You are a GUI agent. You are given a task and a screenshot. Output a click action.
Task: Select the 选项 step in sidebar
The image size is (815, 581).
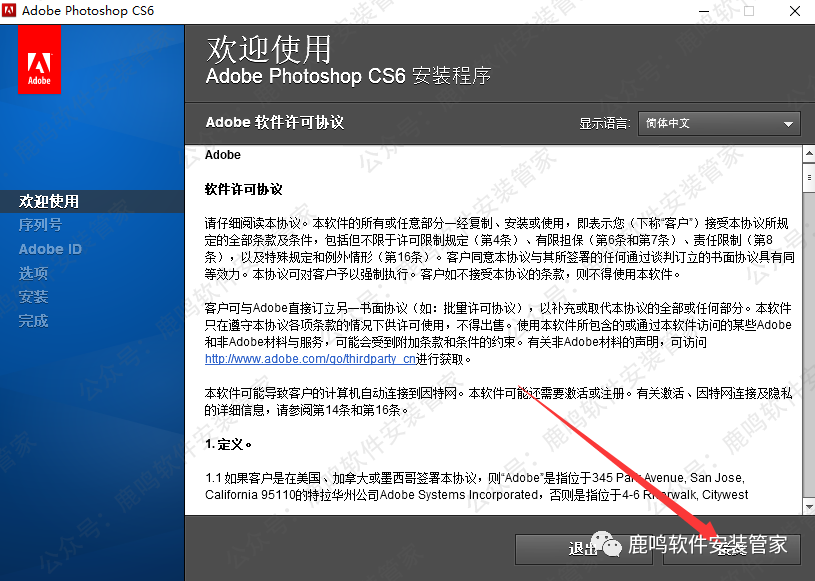33,273
